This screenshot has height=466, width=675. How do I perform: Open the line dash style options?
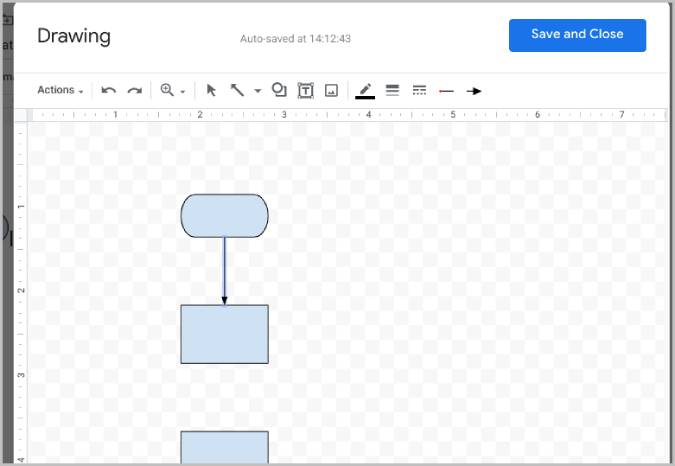coord(420,90)
